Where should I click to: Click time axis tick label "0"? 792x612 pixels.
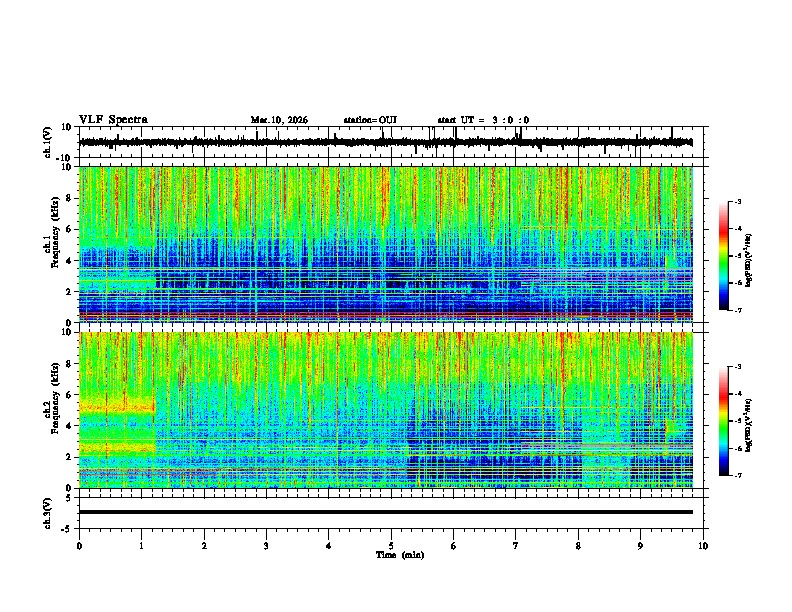coord(79,546)
